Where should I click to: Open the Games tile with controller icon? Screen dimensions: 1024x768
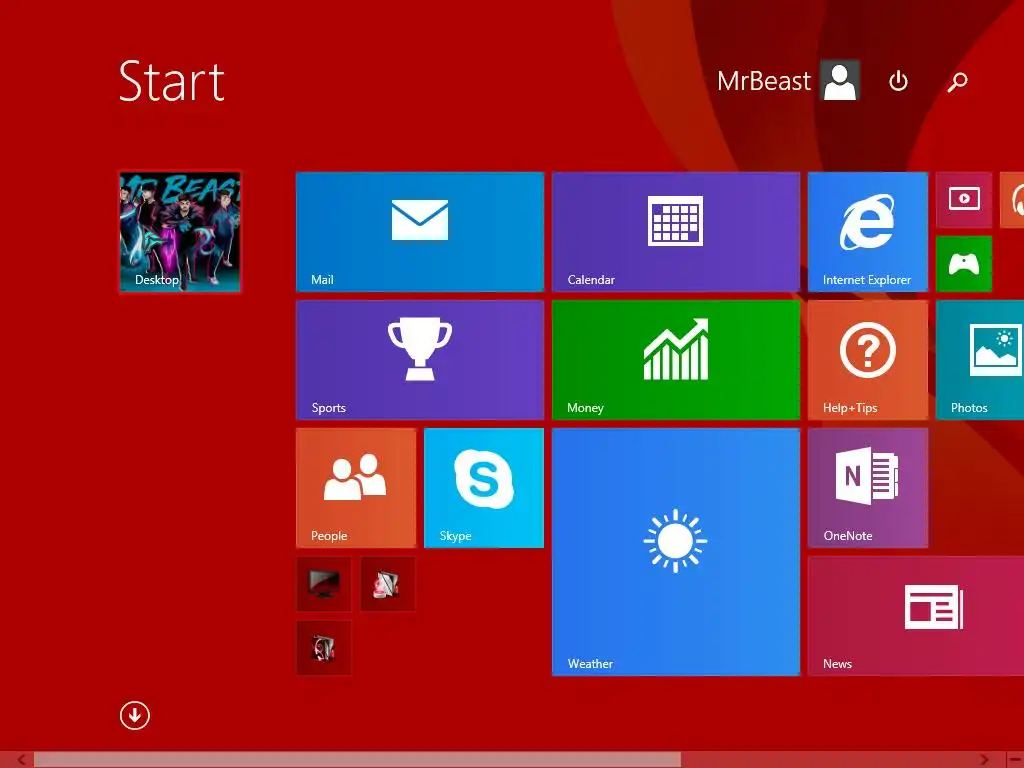pos(964,264)
